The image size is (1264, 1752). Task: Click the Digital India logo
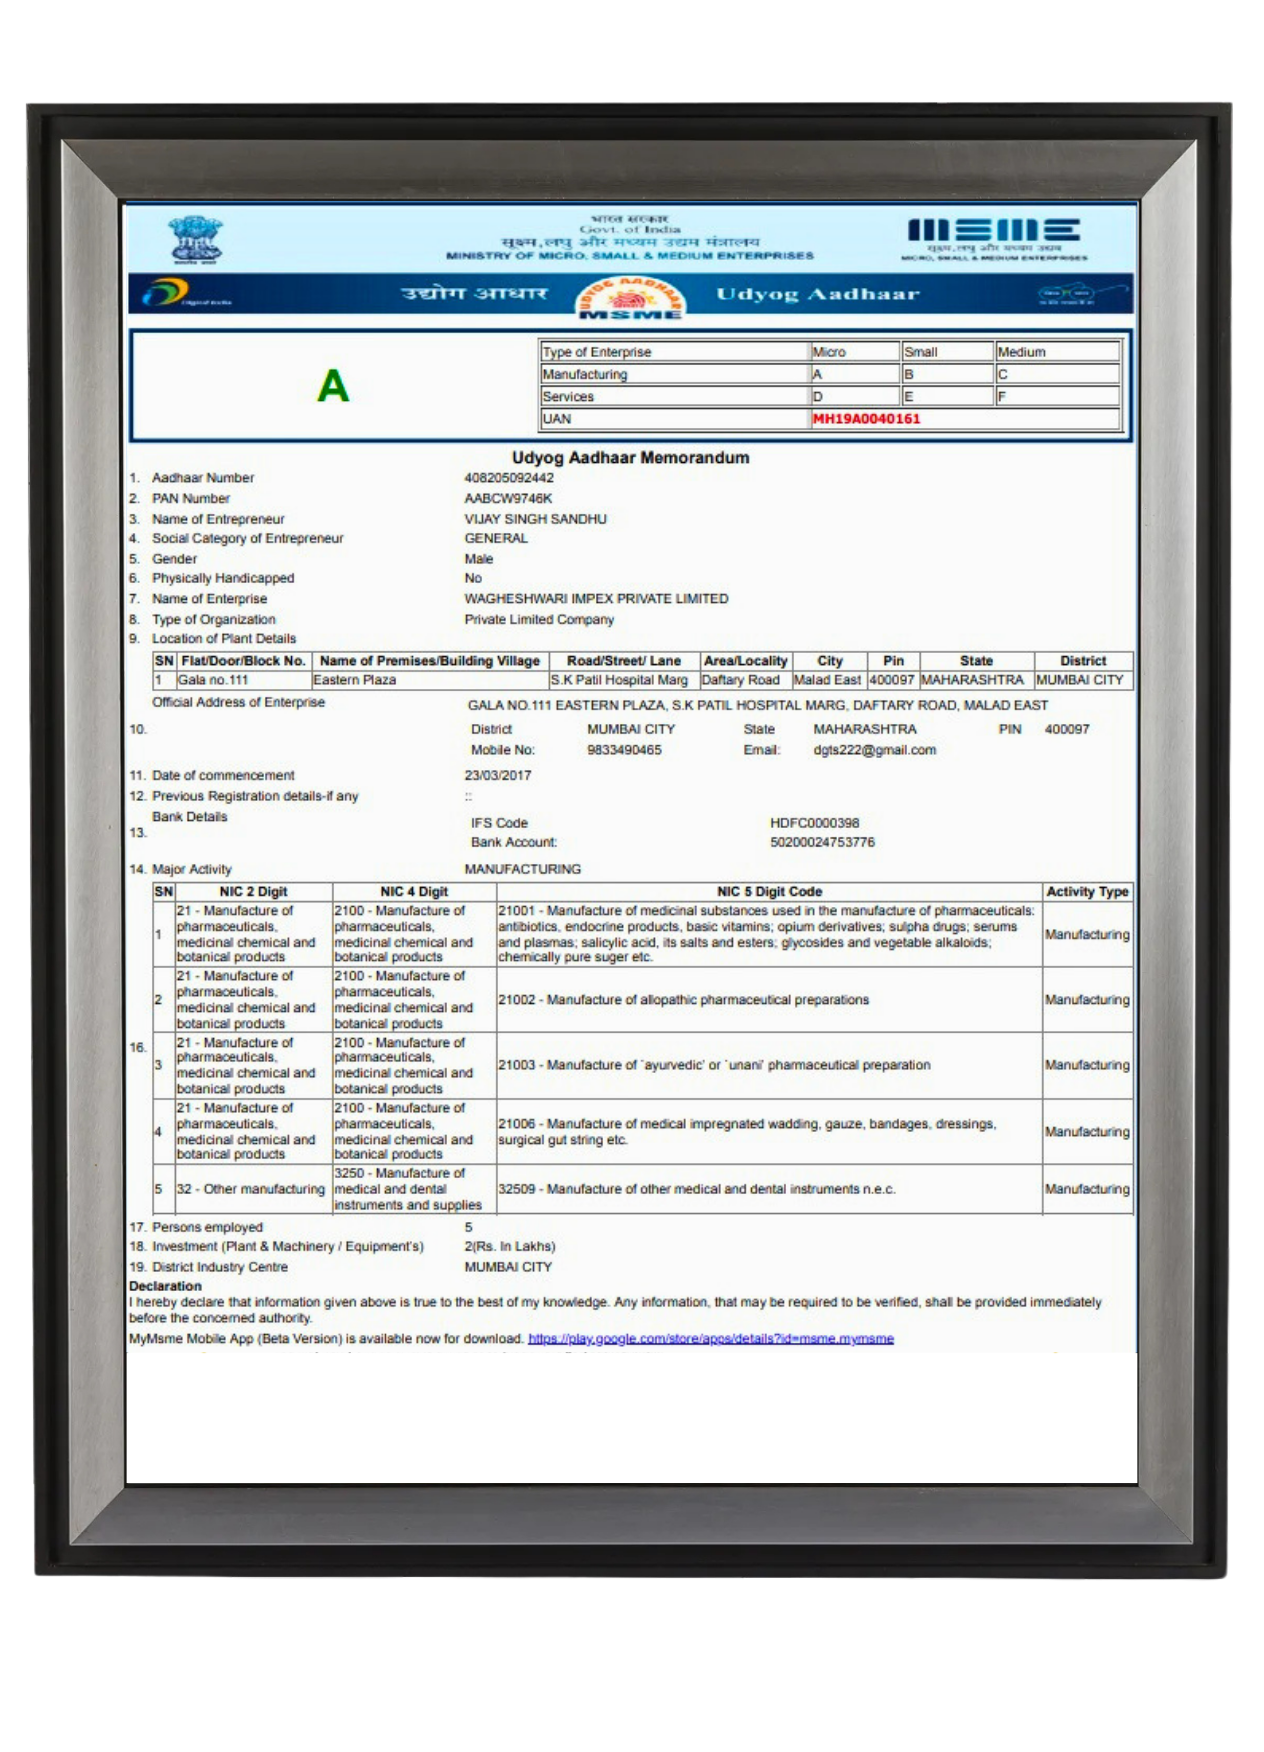point(185,294)
